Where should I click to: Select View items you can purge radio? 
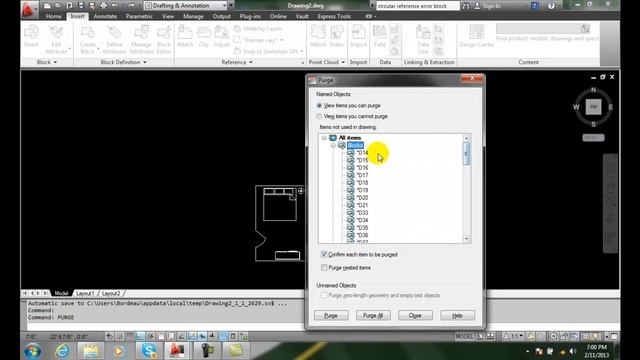(319, 105)
